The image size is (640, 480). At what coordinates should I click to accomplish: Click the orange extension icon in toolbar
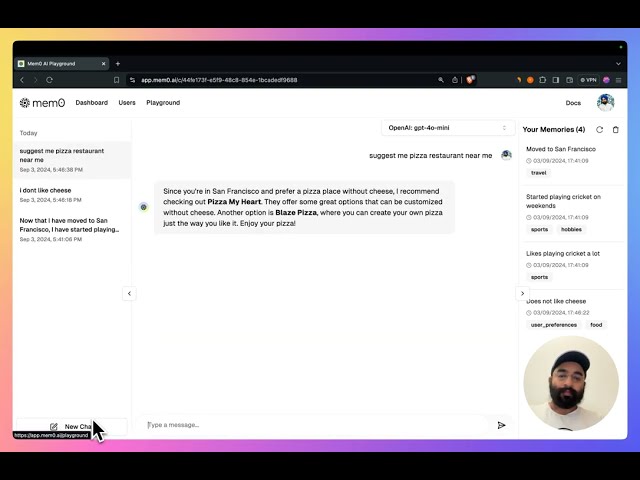click(530, 80)
